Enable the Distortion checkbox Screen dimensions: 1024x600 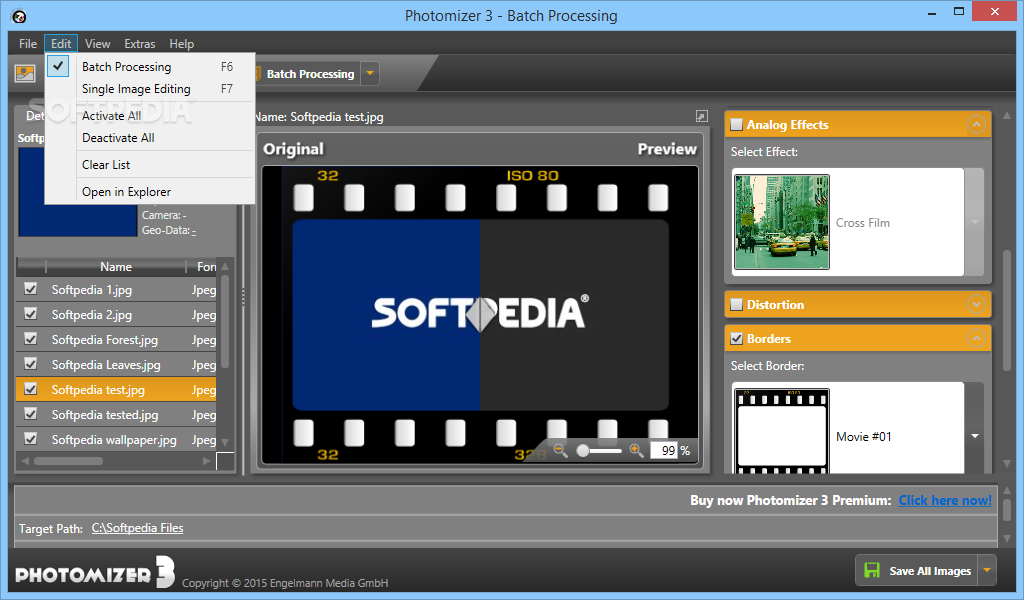(x=736, y=304)
